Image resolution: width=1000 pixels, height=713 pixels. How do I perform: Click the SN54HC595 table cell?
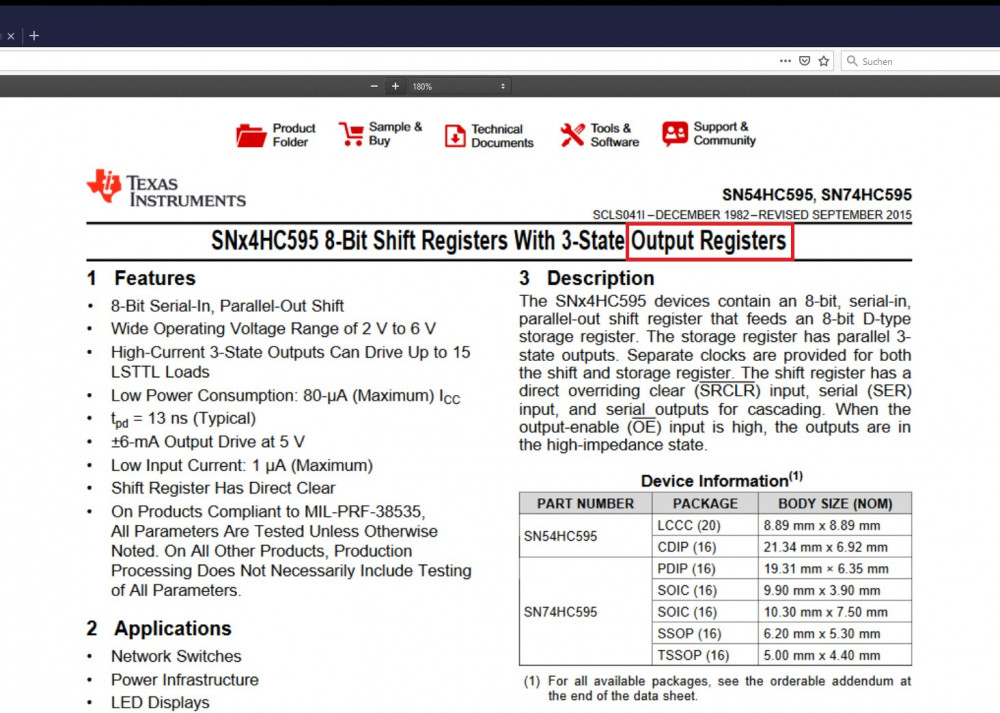585,536
